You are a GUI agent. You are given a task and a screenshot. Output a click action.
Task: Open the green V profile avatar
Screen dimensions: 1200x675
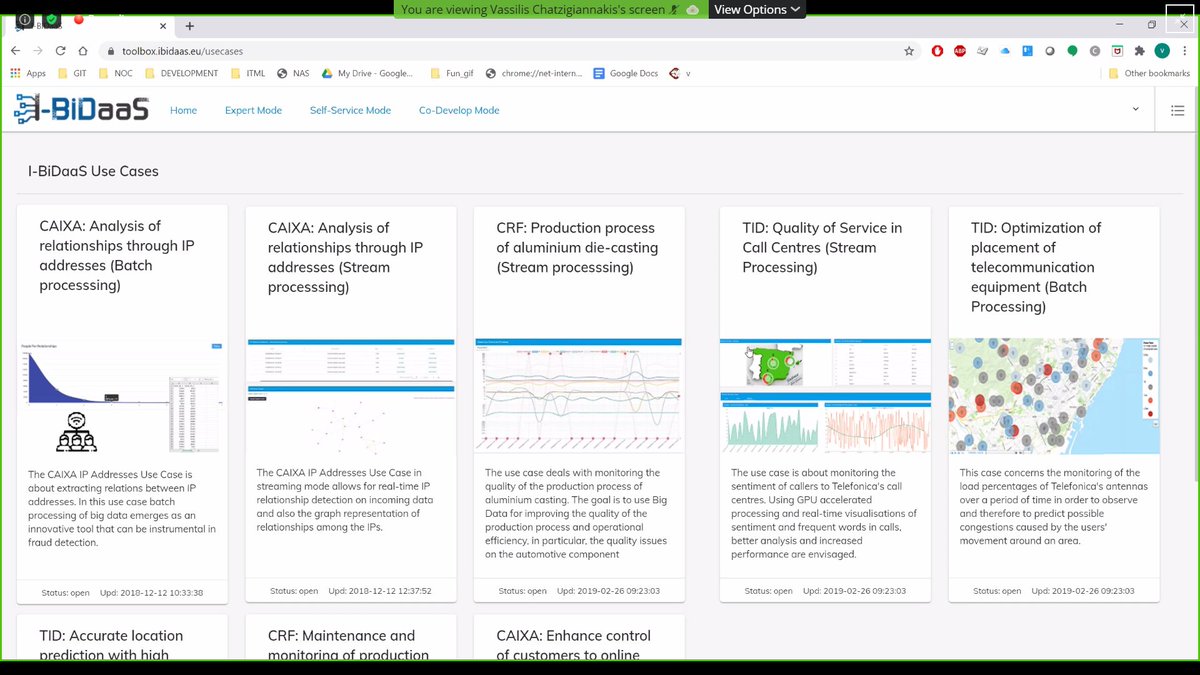(1161, 50)
